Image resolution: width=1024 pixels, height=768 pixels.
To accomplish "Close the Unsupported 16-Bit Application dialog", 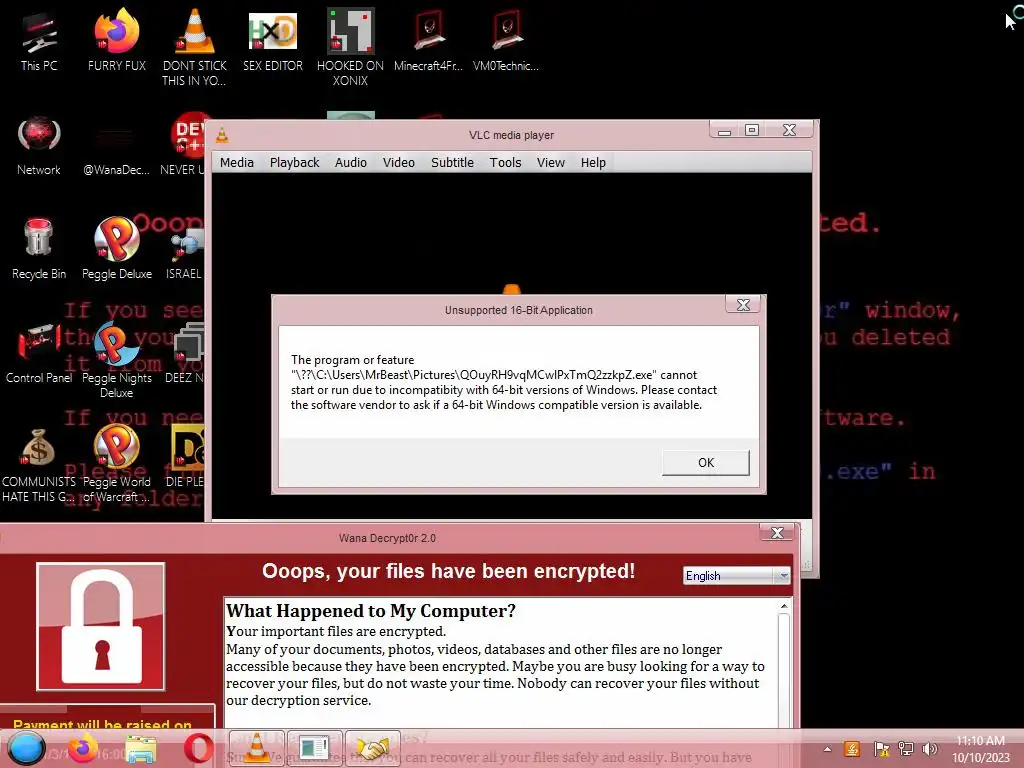I will tap(743, 304).
